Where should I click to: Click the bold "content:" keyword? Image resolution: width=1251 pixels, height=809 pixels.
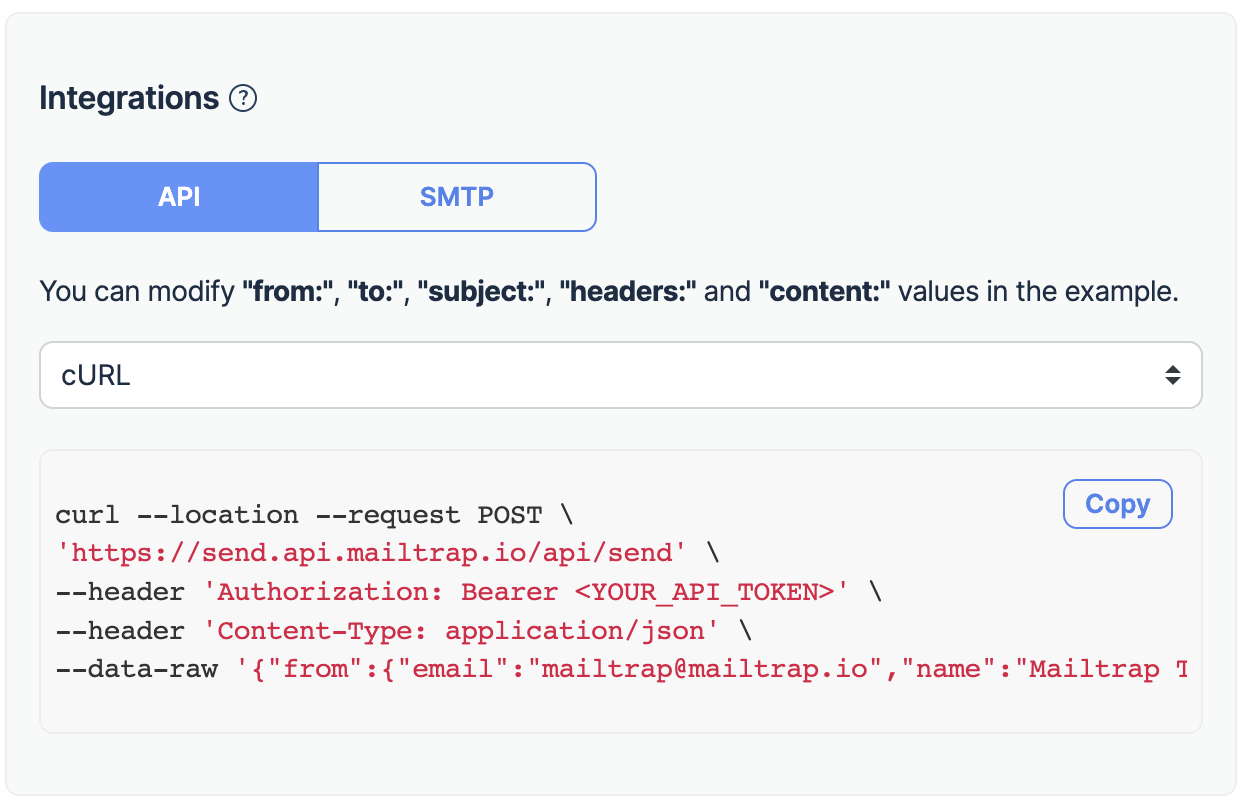pyautogui.click(x=825, y=293)
